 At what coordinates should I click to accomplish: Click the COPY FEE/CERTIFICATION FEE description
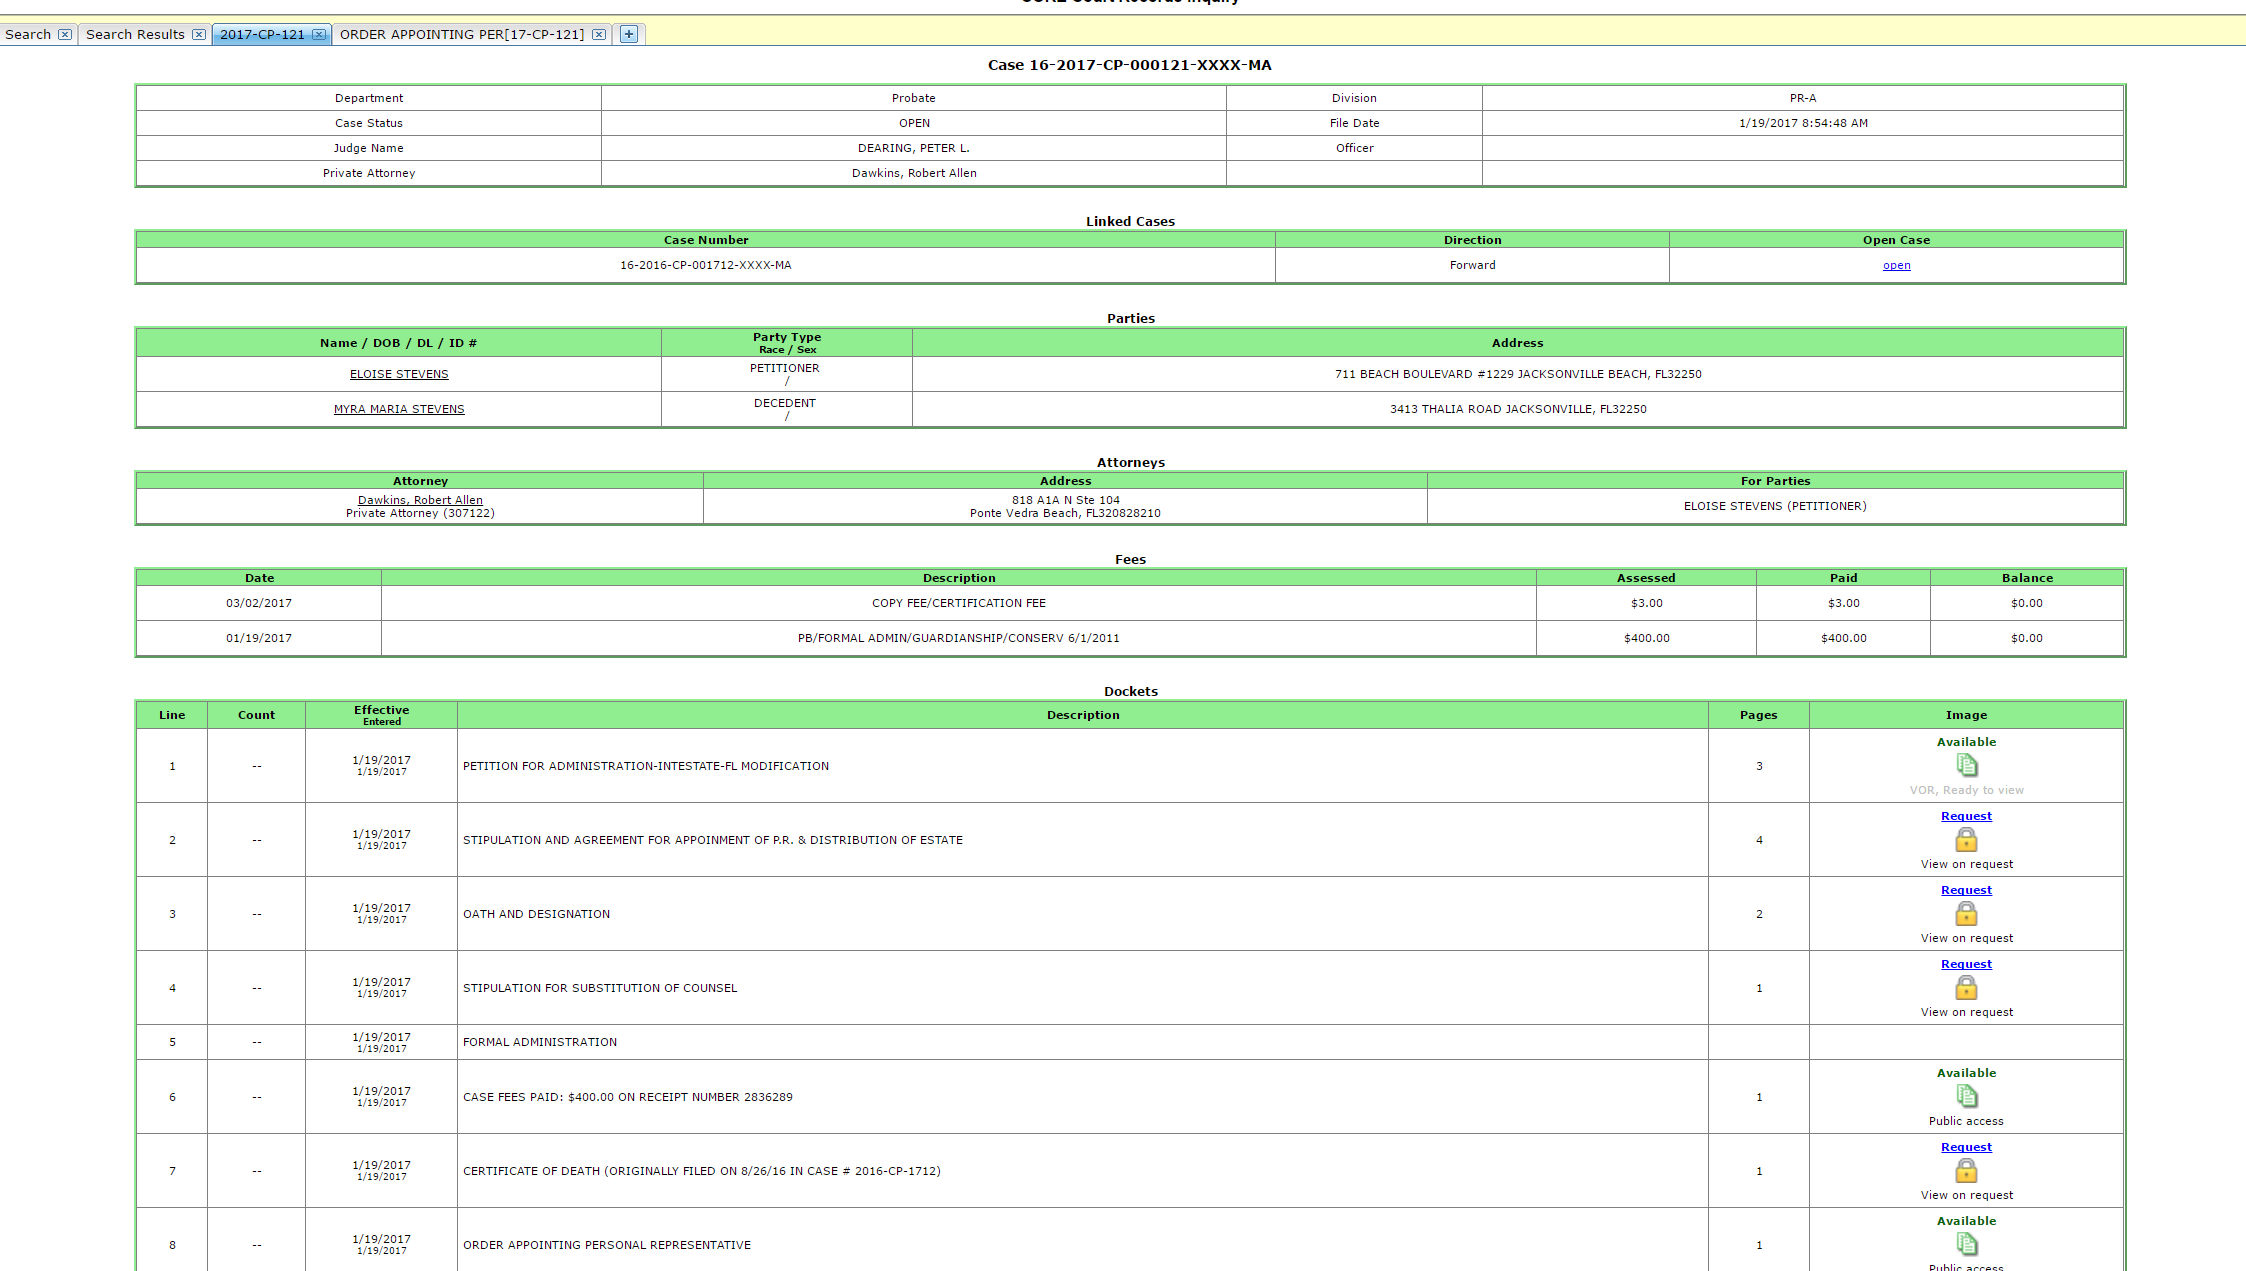(x=959, y=603)
